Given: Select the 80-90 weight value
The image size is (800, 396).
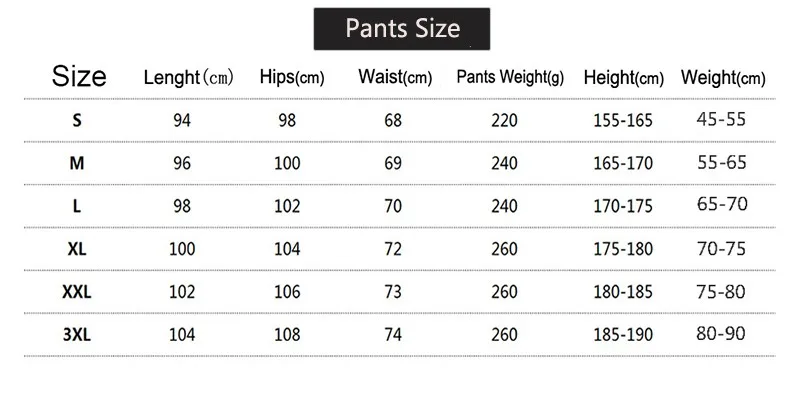Looking at the screenshot, I should click(721, 334).
